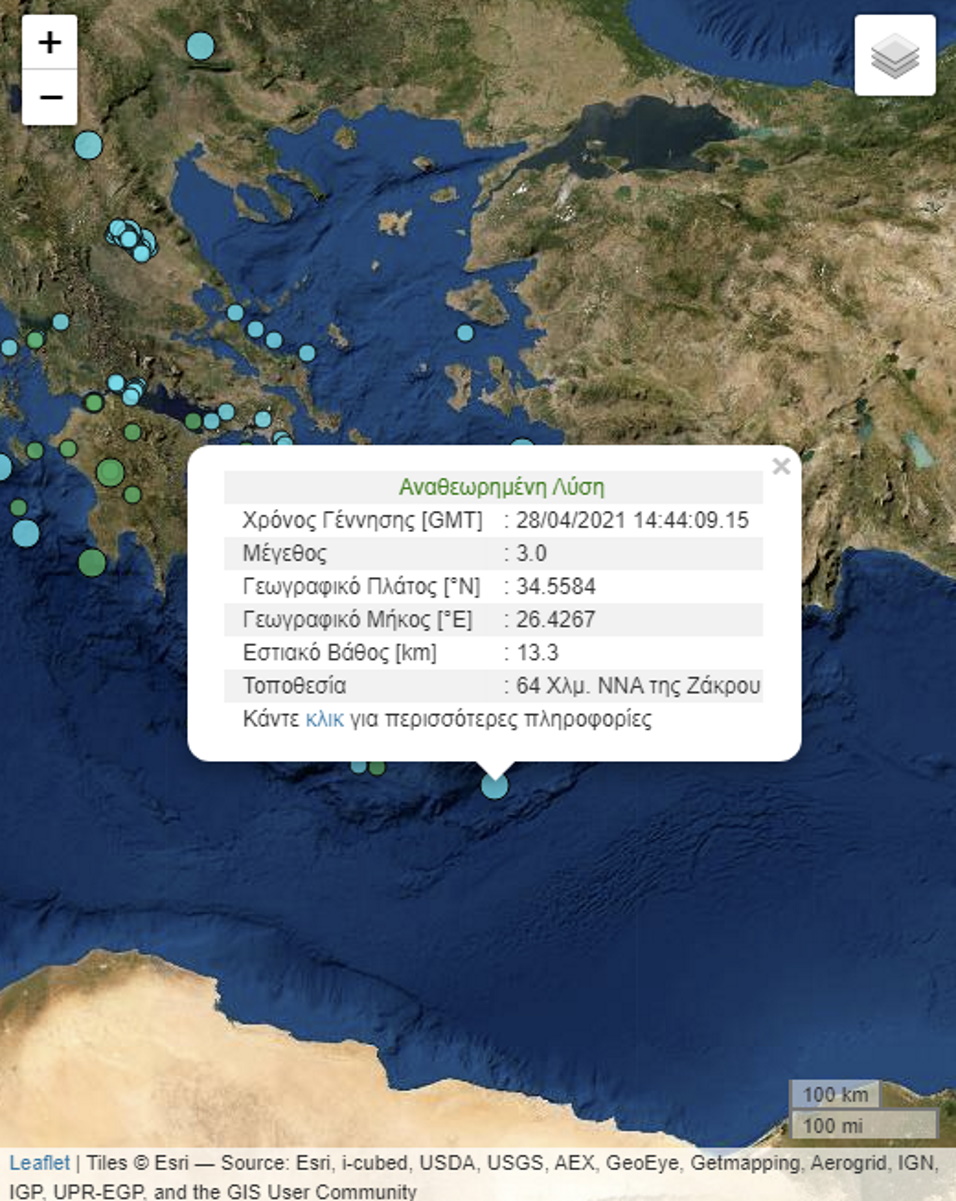The image size is (956, 1201).
Task: Select the origin time 28/04/2021 14:44:09.15
Action: [632, 520]
